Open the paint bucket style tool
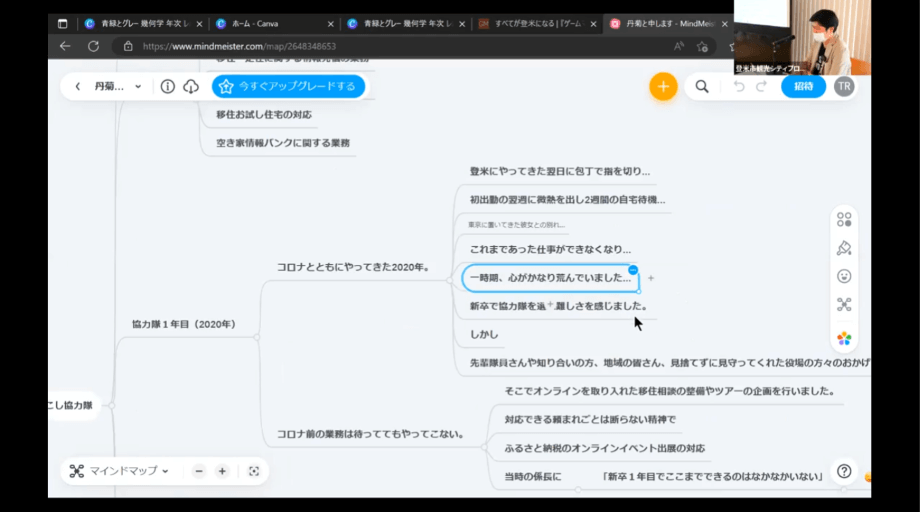920x512 pixels. pyautogui.click(x=844, y=248)
